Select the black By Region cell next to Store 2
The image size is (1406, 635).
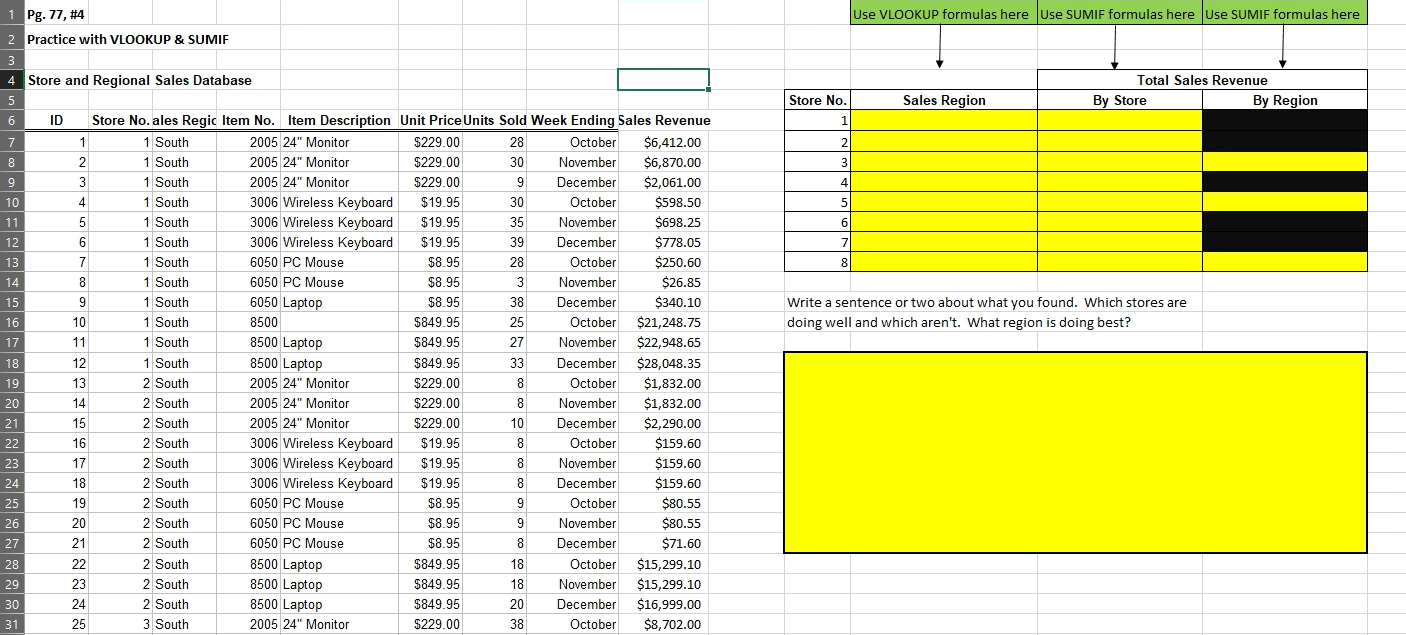pos(1284,141)
